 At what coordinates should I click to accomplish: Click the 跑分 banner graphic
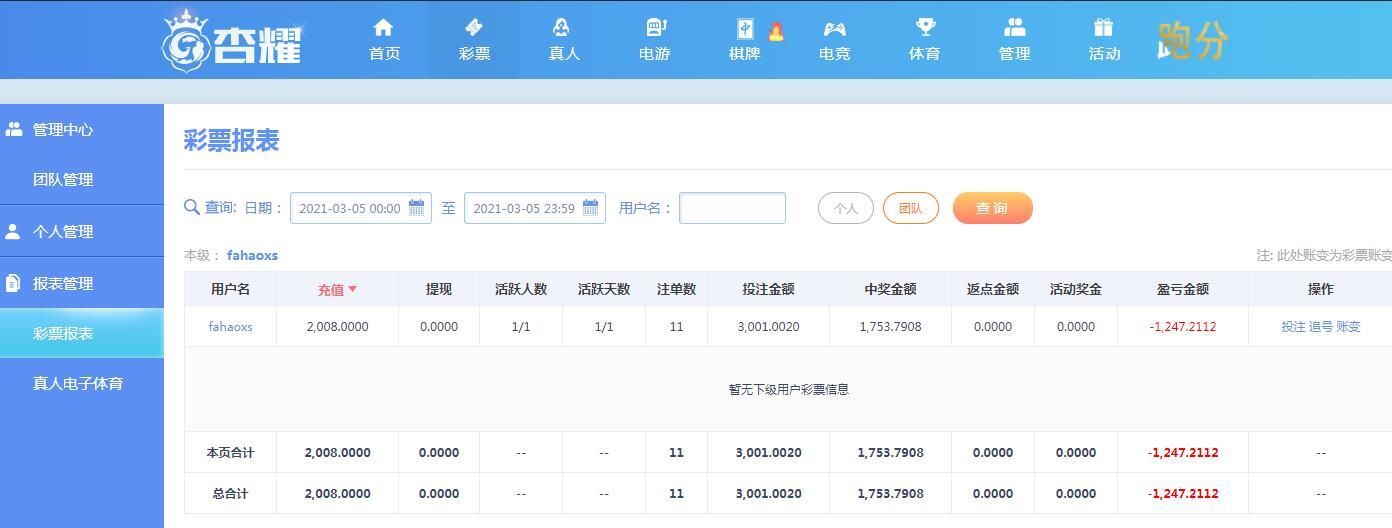point(1192,41)
